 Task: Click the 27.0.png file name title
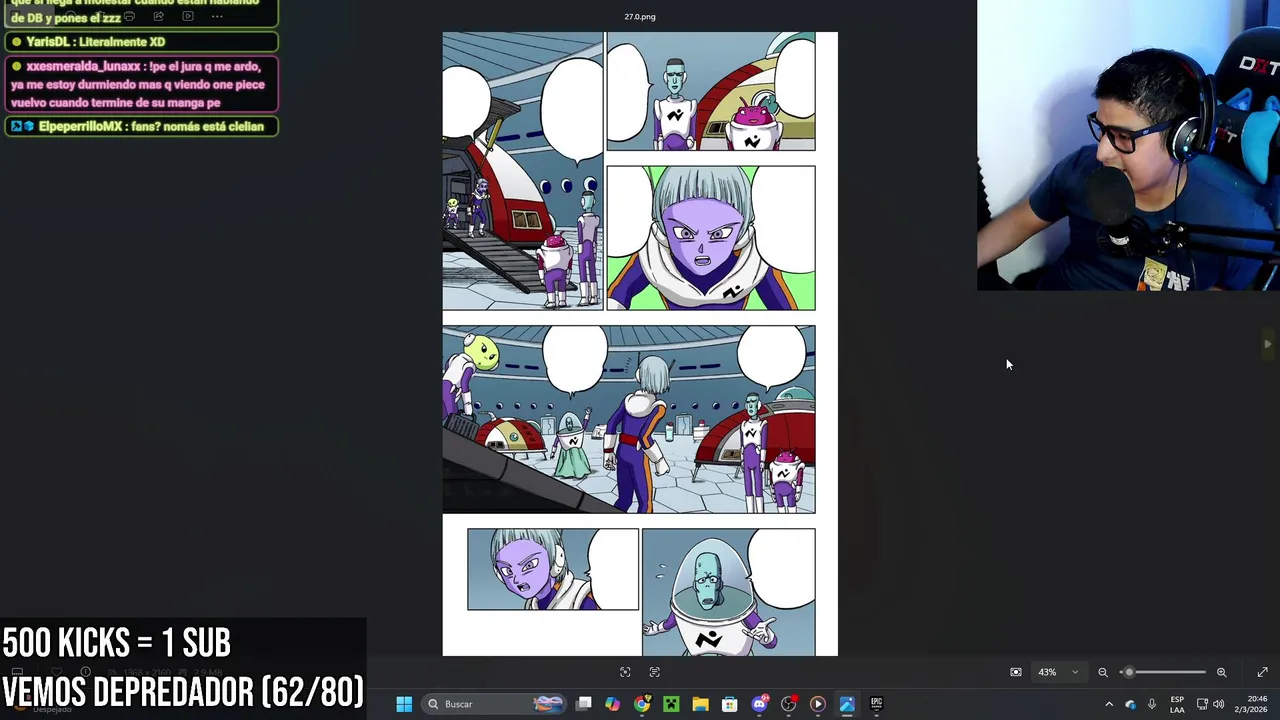click(640, 17)
